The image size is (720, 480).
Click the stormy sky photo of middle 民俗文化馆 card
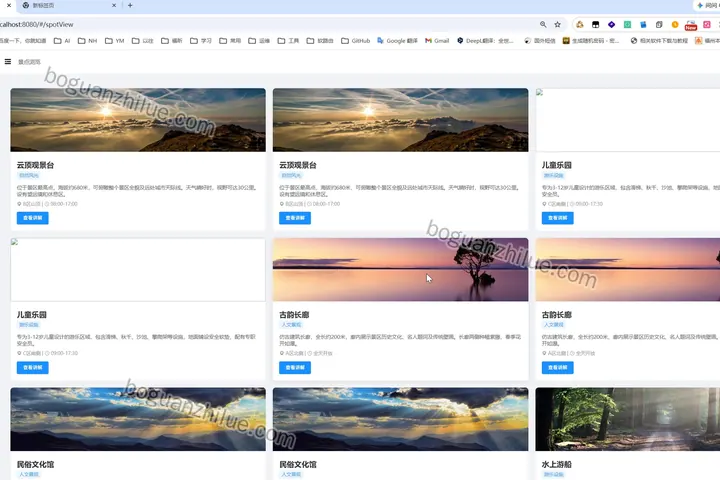pos(400,419)
